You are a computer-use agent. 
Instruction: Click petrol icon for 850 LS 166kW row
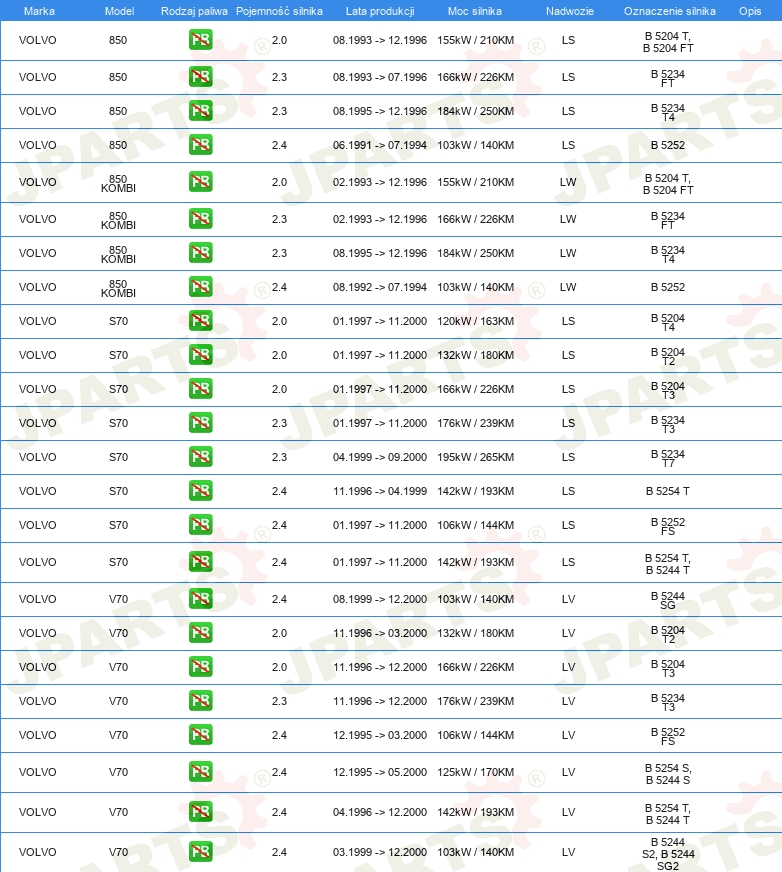200,77
